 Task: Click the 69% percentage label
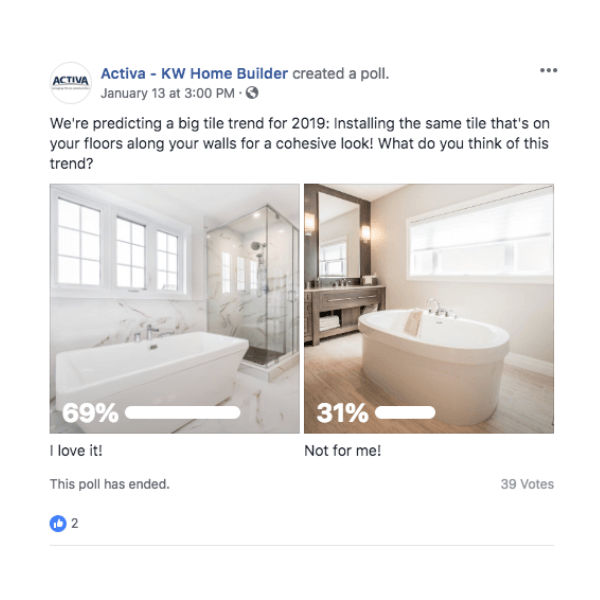click(90, 413)
